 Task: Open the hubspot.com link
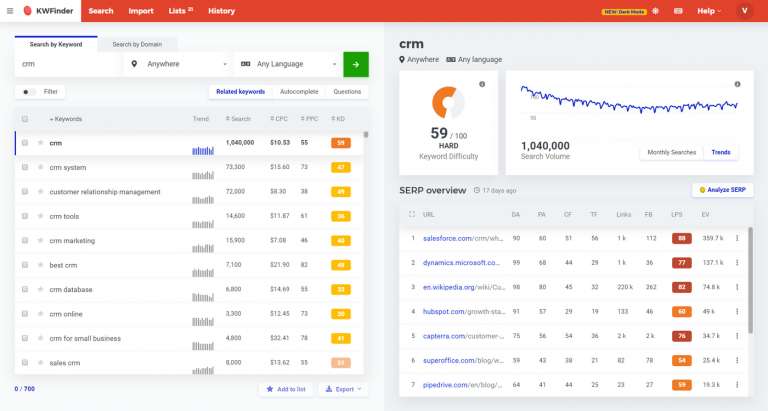[x=464, y=312]
